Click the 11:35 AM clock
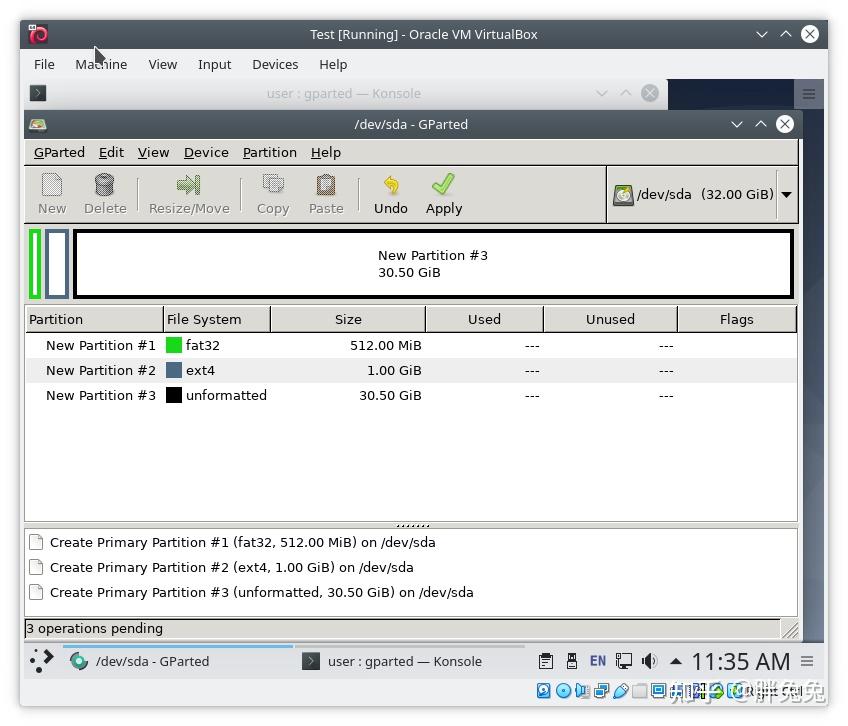This screenshot has width=848, height=726. point(740,661)
